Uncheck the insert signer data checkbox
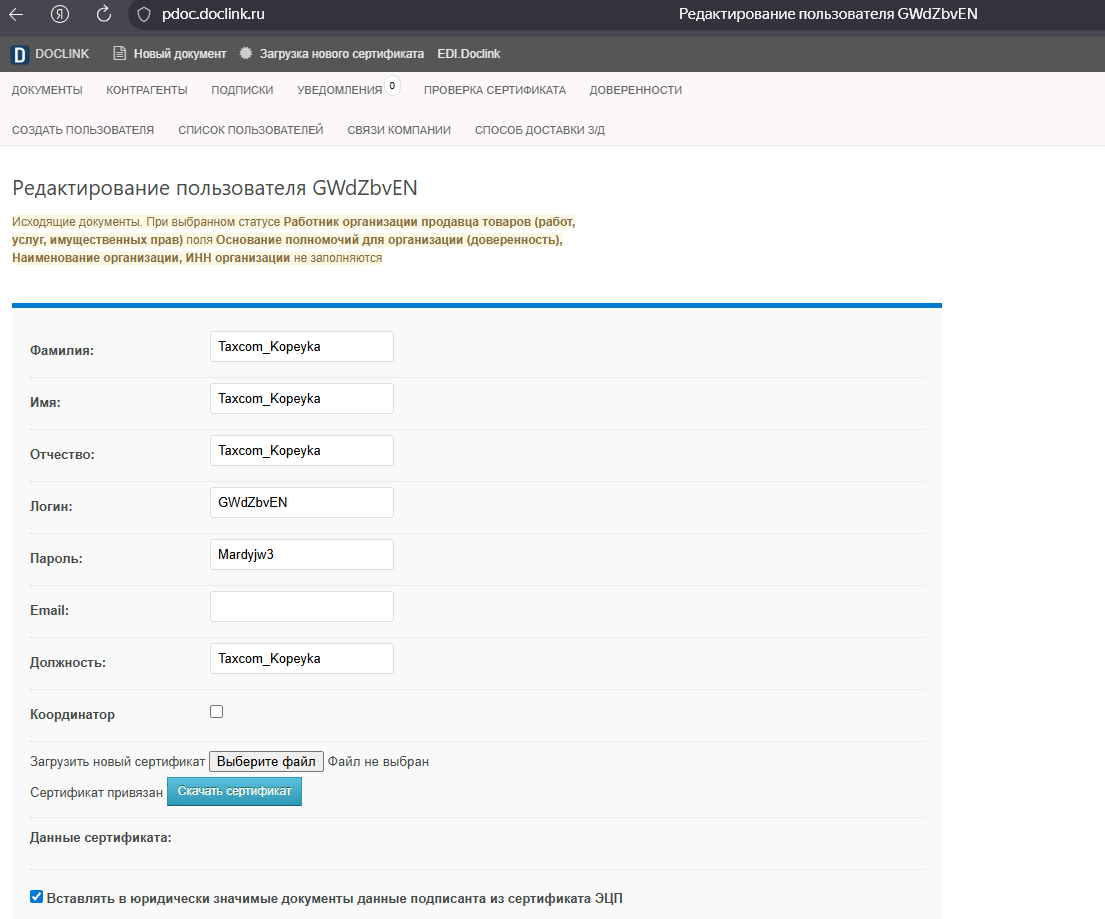The height and width of the screenshot is (919, 1105). 37,896
